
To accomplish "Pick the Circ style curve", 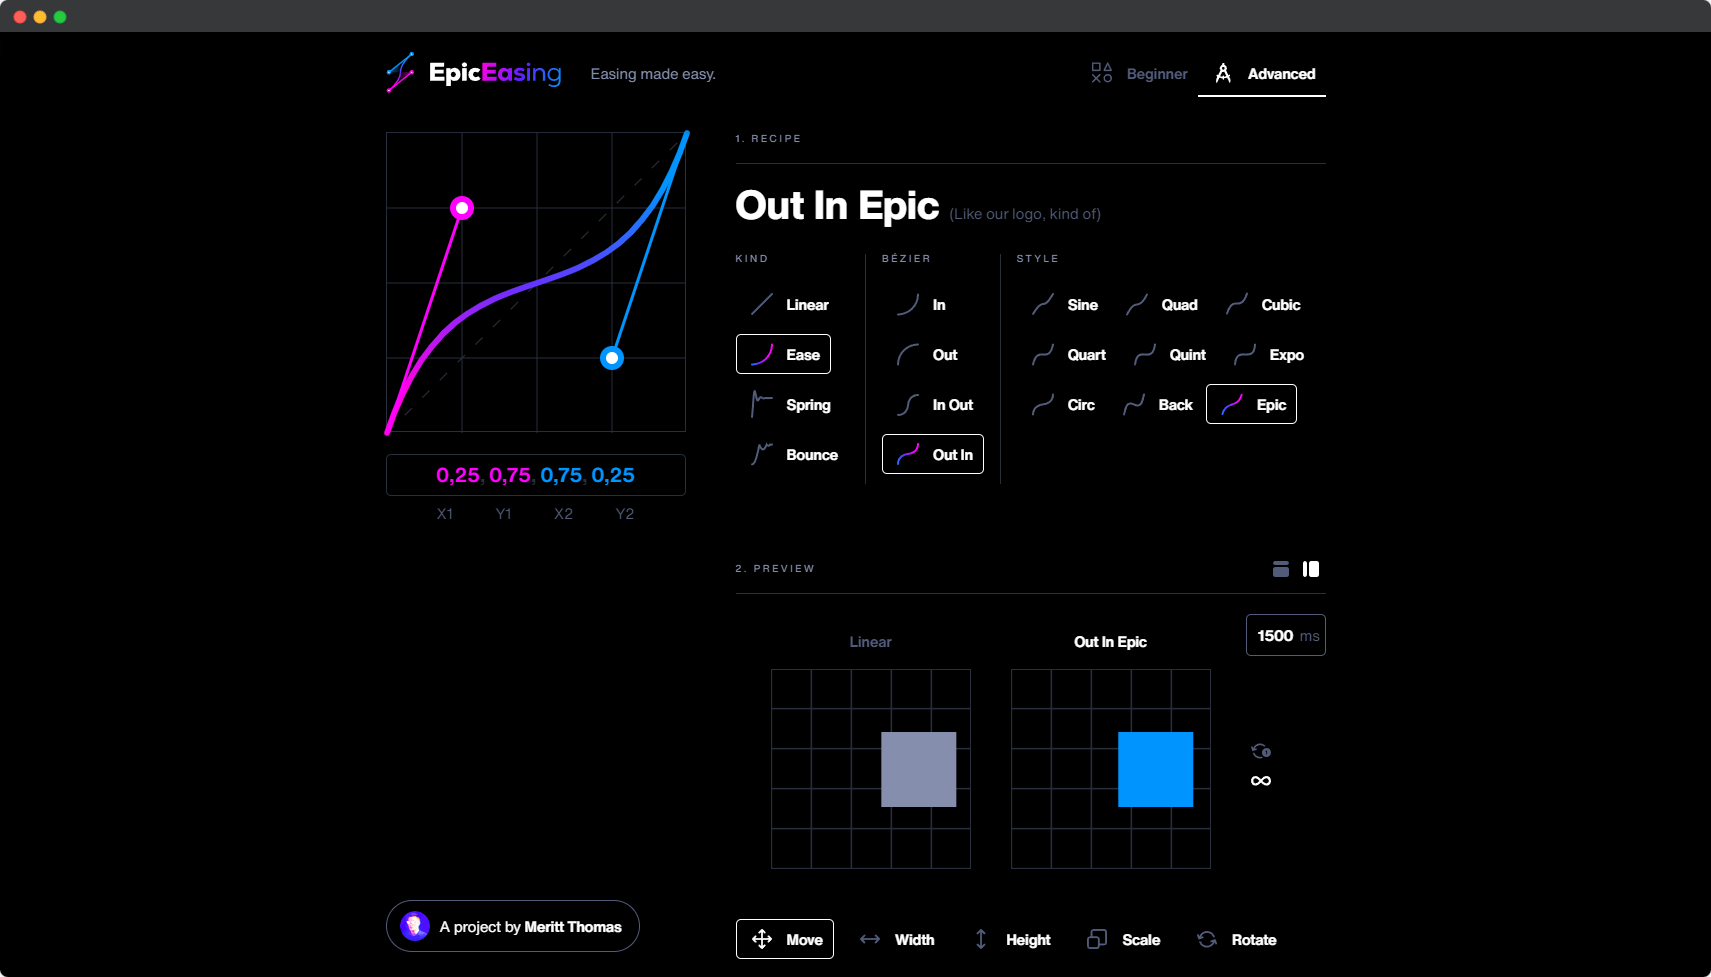I will coord(1062,405).
